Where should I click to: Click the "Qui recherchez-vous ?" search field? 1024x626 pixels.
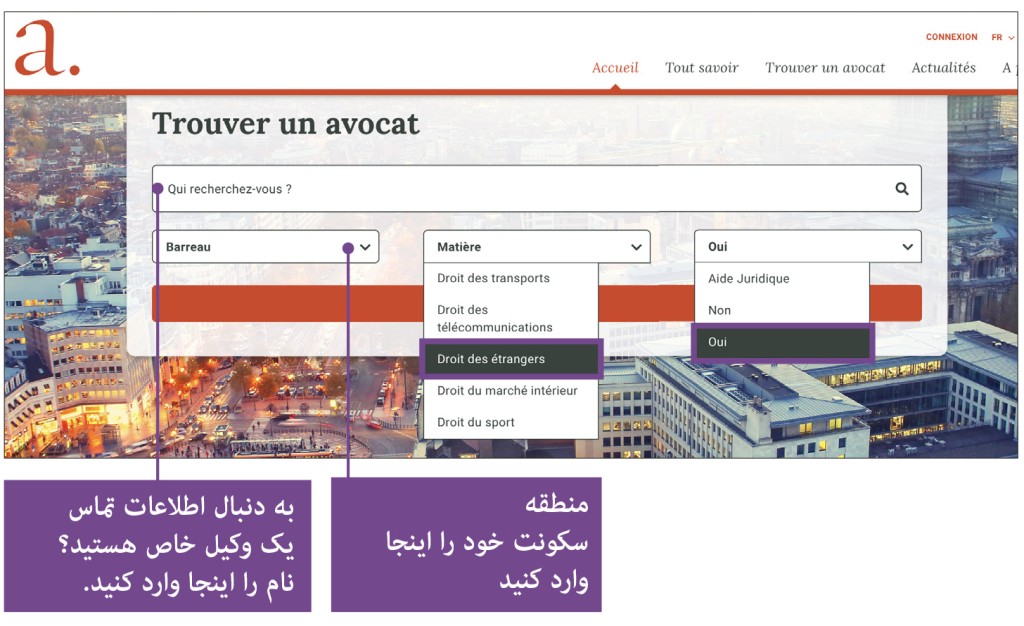click(x=400, y=188)
